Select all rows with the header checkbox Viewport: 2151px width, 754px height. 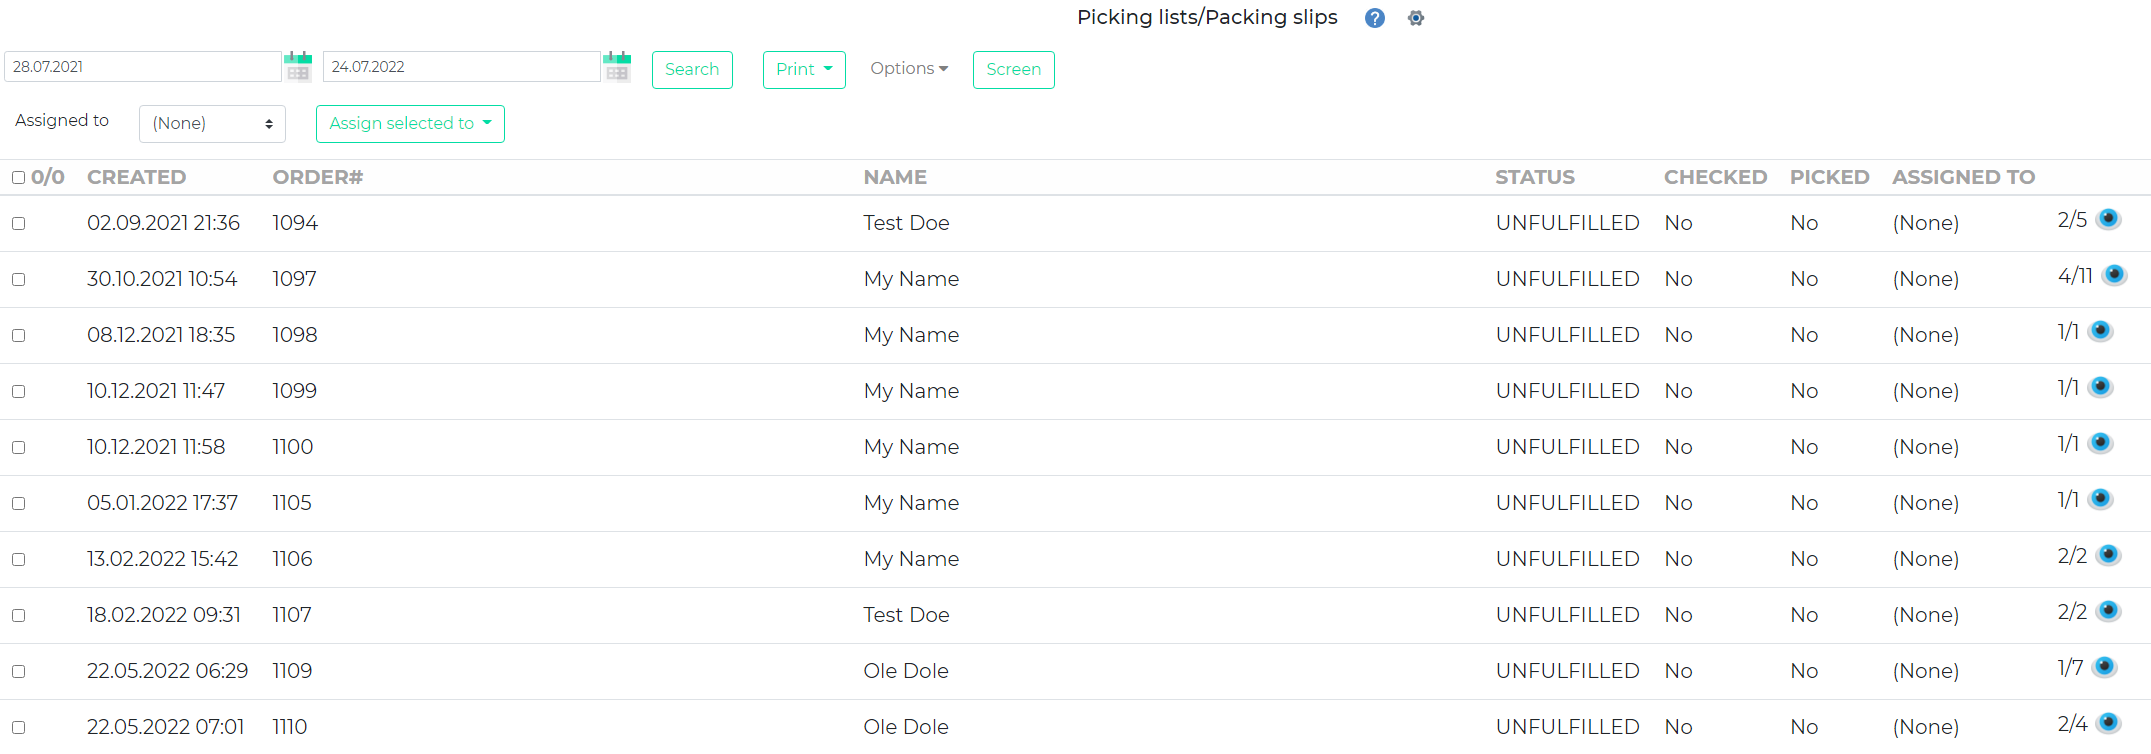click(x=18, y=177)
